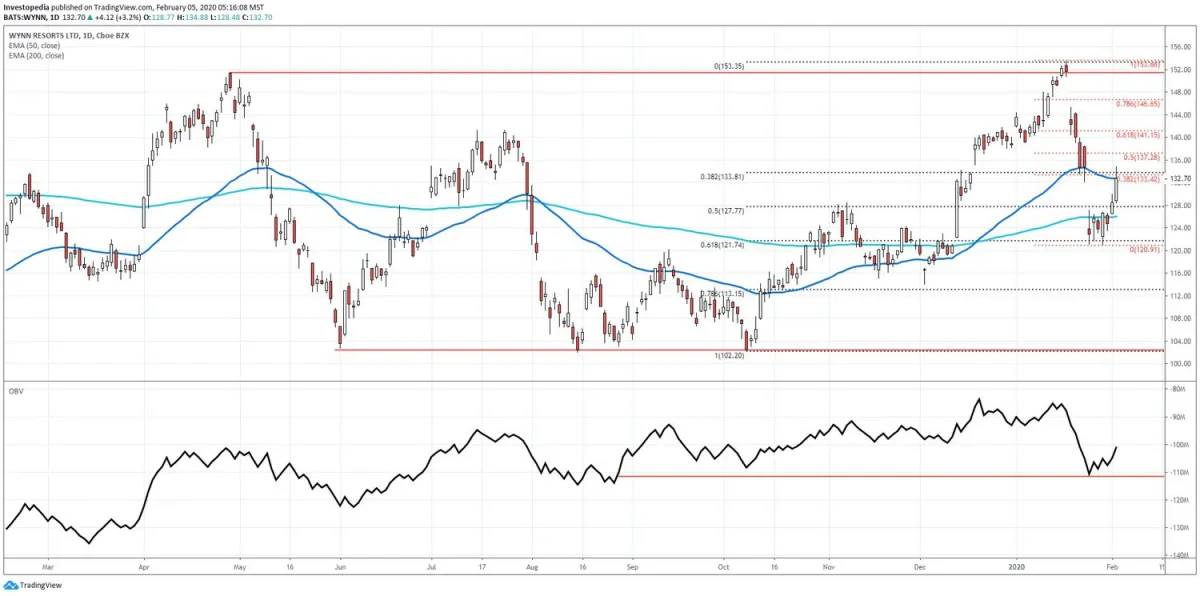Click the 148.00 price axis label

(1181, 92)
